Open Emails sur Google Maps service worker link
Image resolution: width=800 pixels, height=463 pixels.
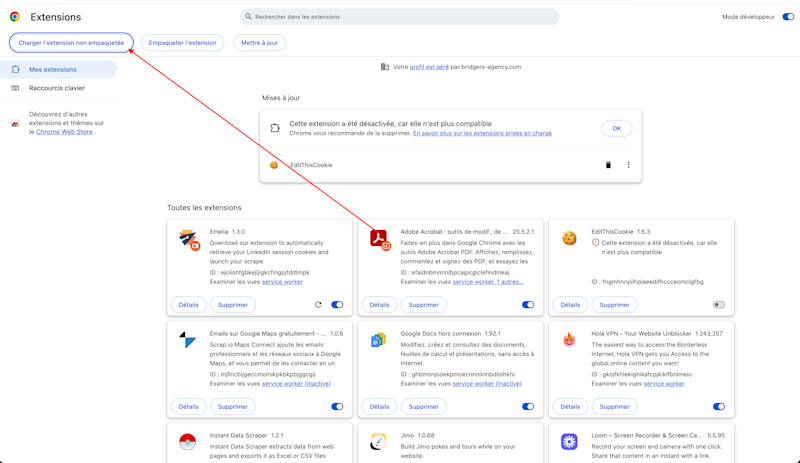[296, 384]
